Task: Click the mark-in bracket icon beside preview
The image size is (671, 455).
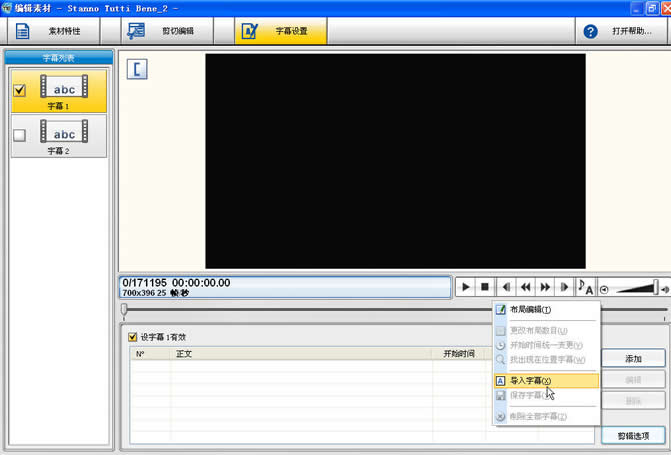Action: click(137, 69)
